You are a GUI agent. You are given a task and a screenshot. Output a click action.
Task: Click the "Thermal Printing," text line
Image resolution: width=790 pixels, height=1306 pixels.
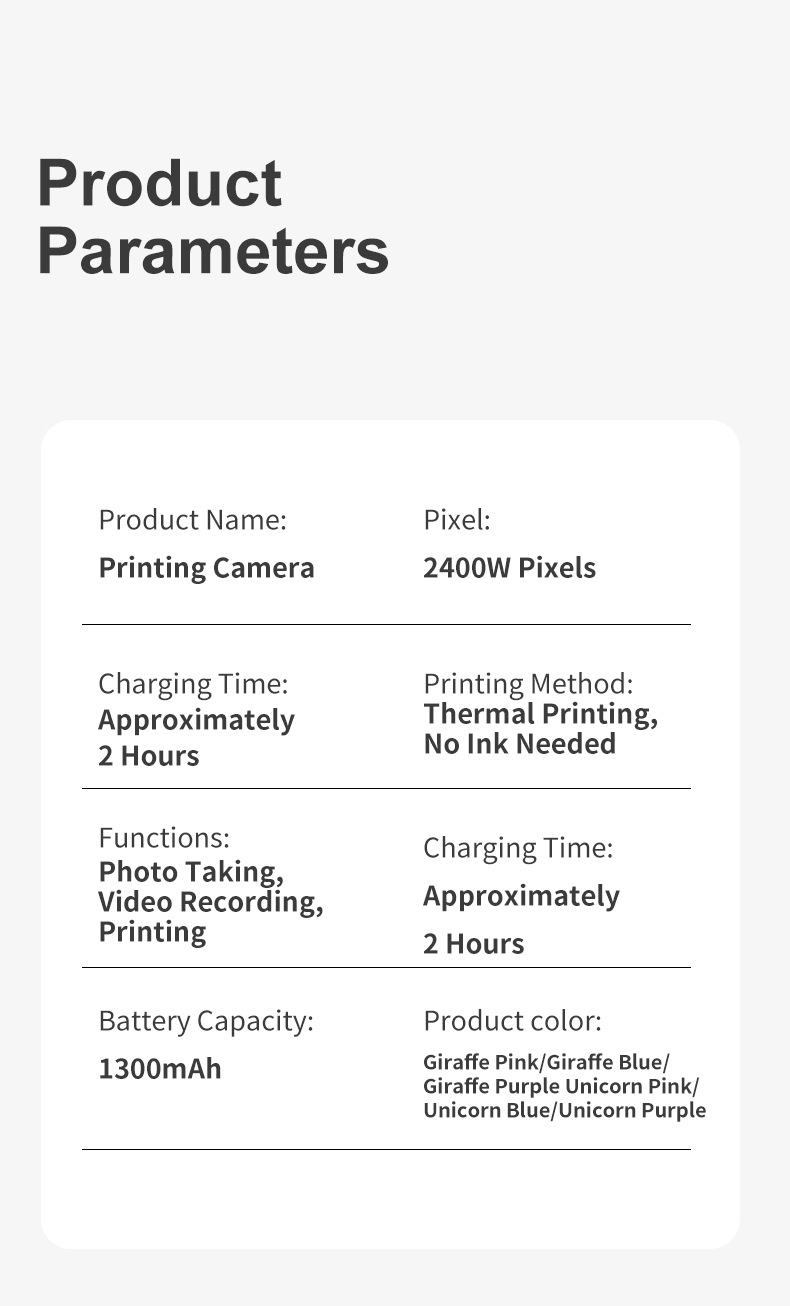(540, 714)
